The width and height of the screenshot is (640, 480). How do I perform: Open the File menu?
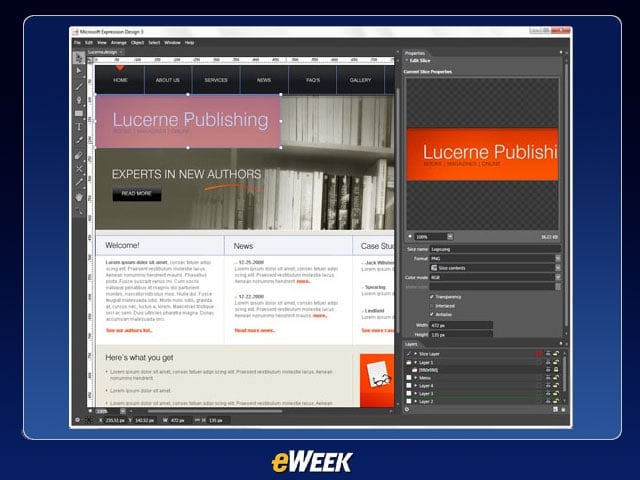click(x=77, y=42)
